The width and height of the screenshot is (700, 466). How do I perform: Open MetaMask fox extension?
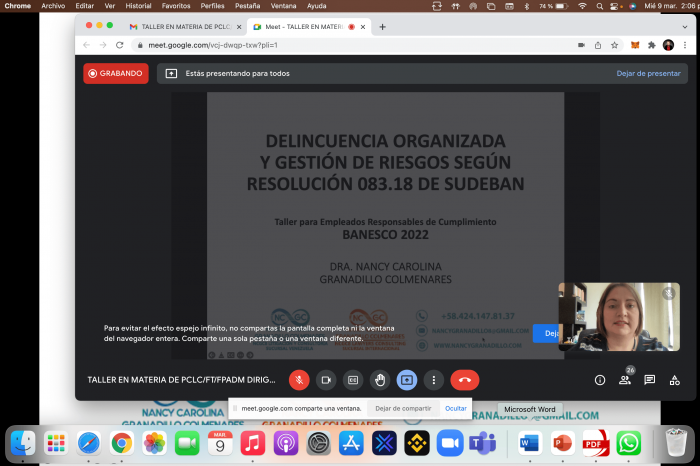tap(635, 45)
